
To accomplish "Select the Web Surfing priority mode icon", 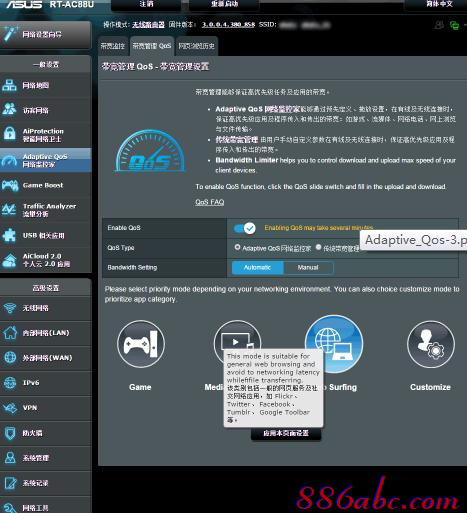I will [334, 344].
